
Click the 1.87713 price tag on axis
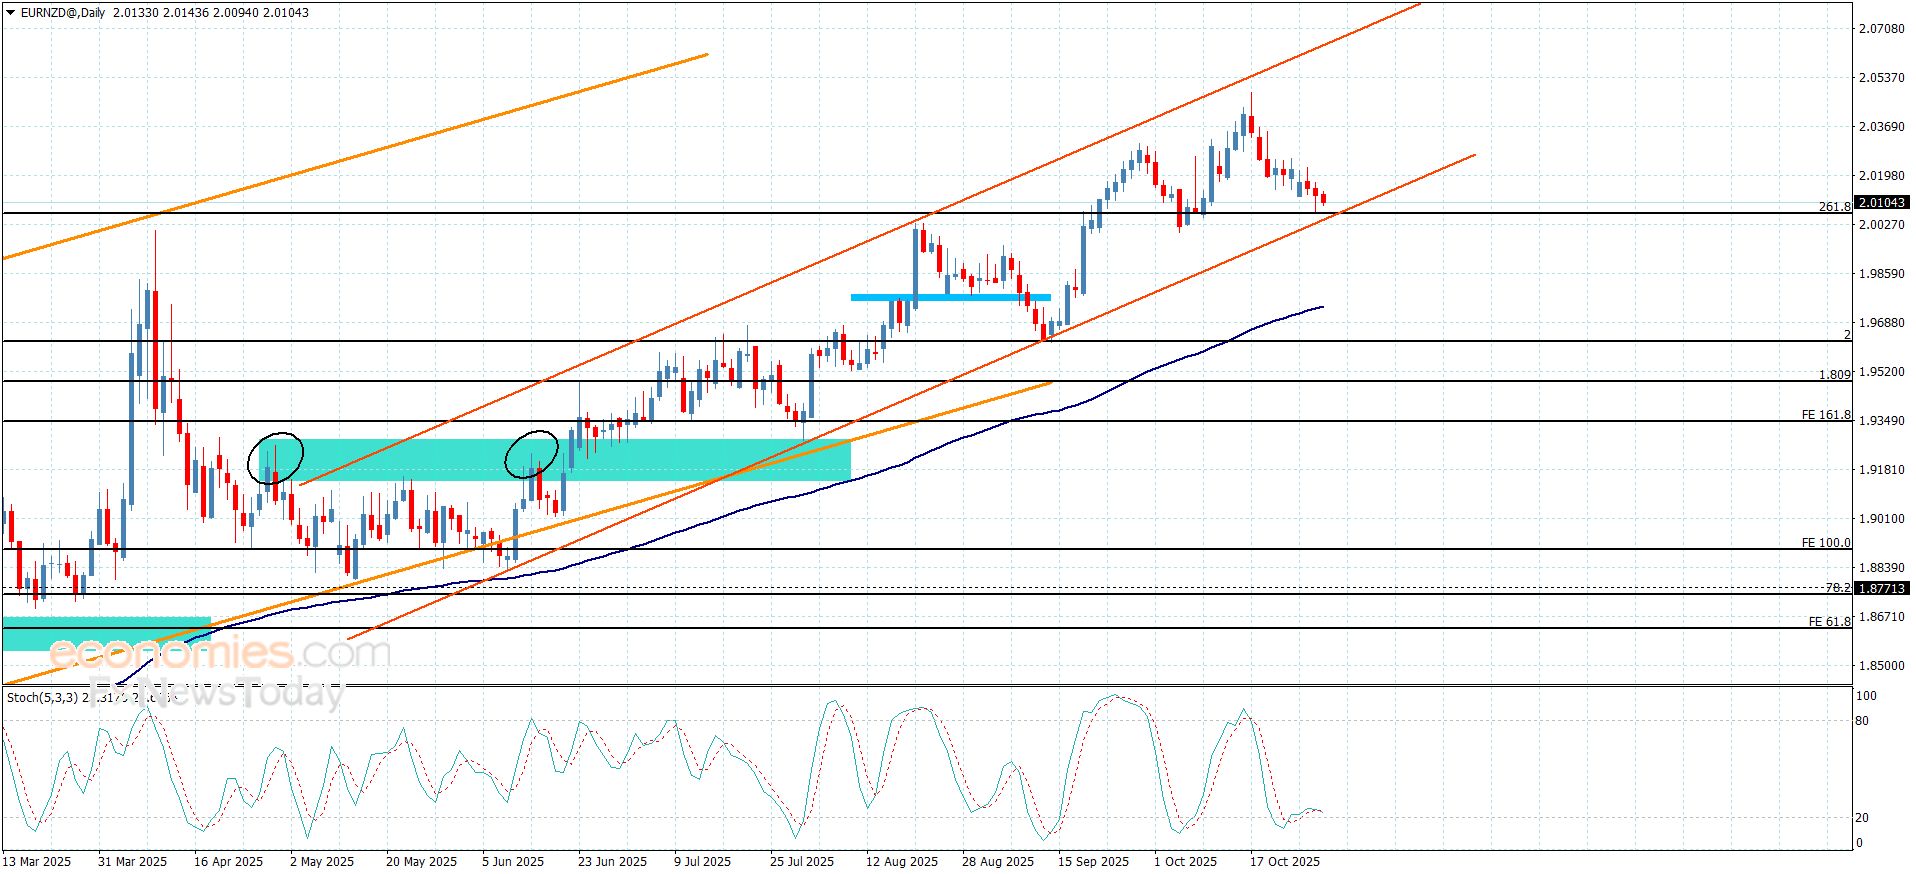(x=1881, y=589)
